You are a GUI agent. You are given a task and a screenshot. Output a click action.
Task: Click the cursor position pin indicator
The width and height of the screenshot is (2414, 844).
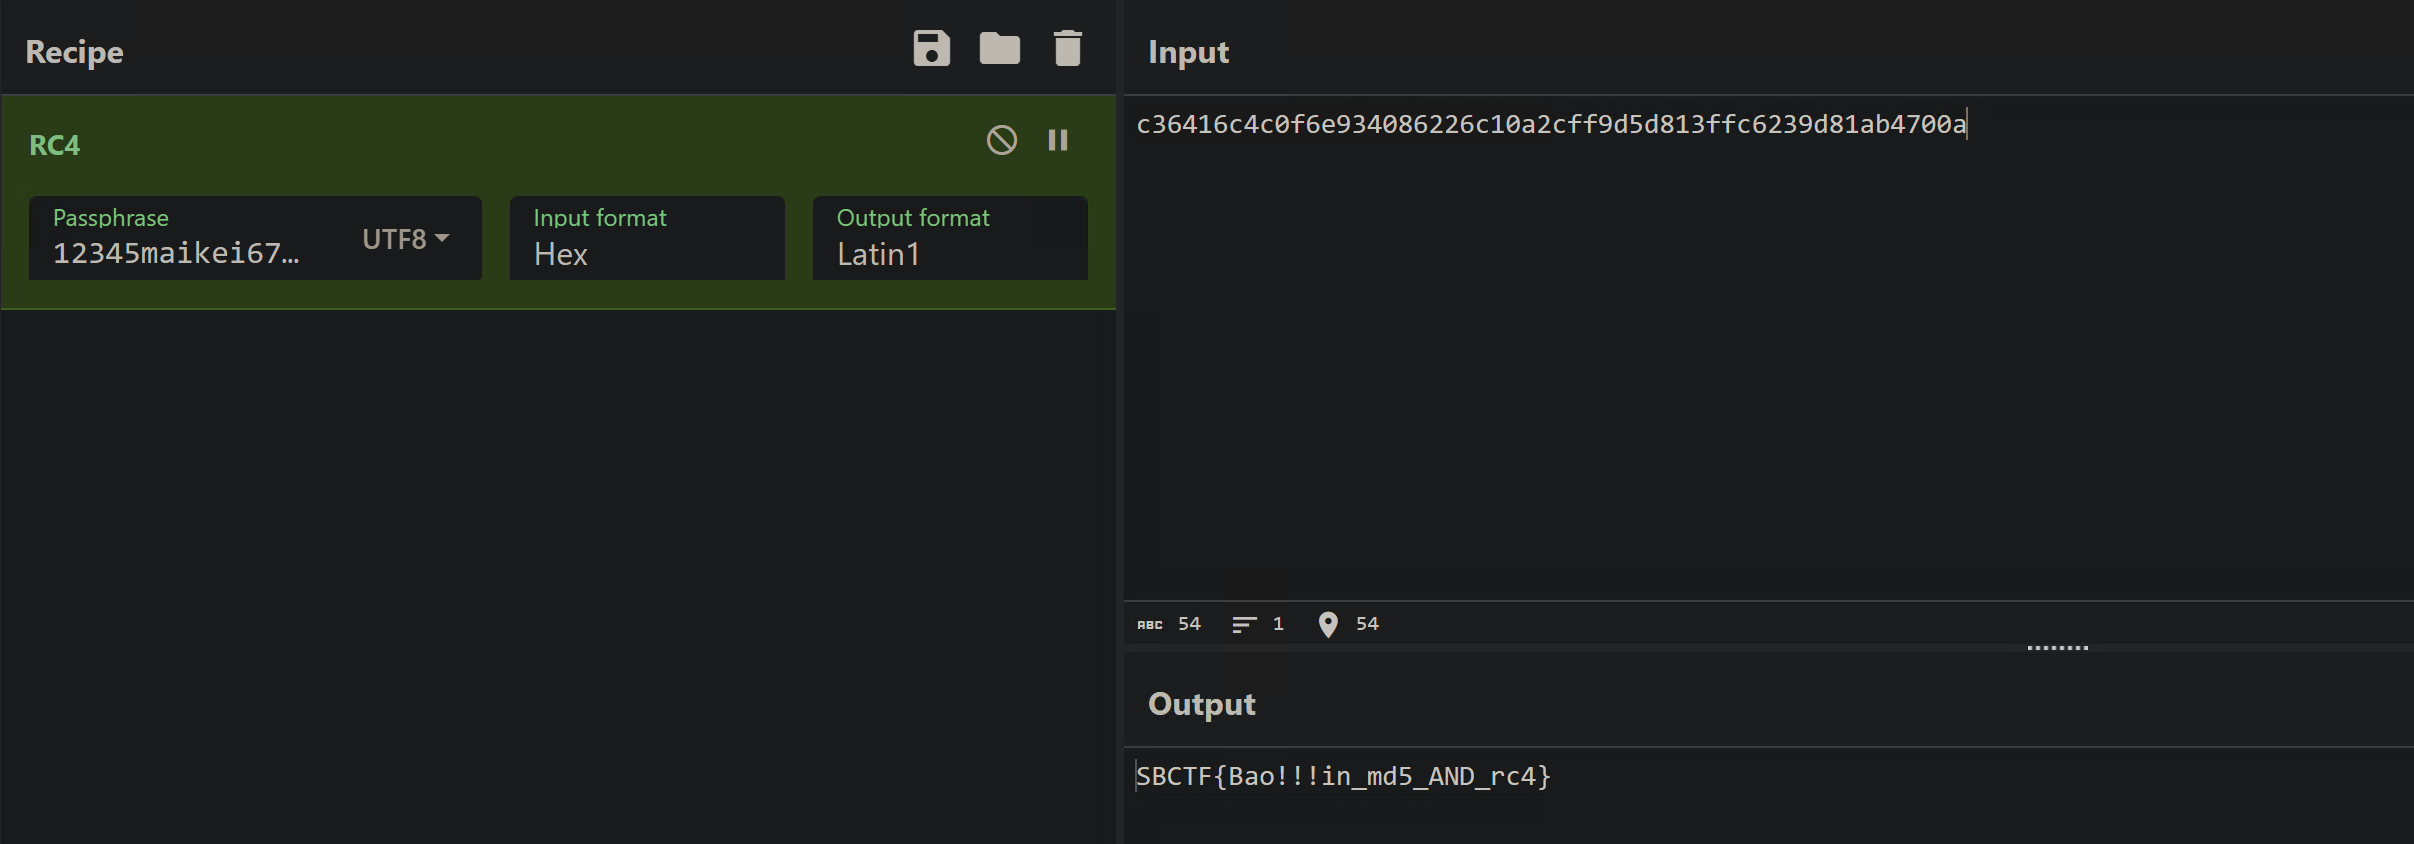tap(1348, 624)
